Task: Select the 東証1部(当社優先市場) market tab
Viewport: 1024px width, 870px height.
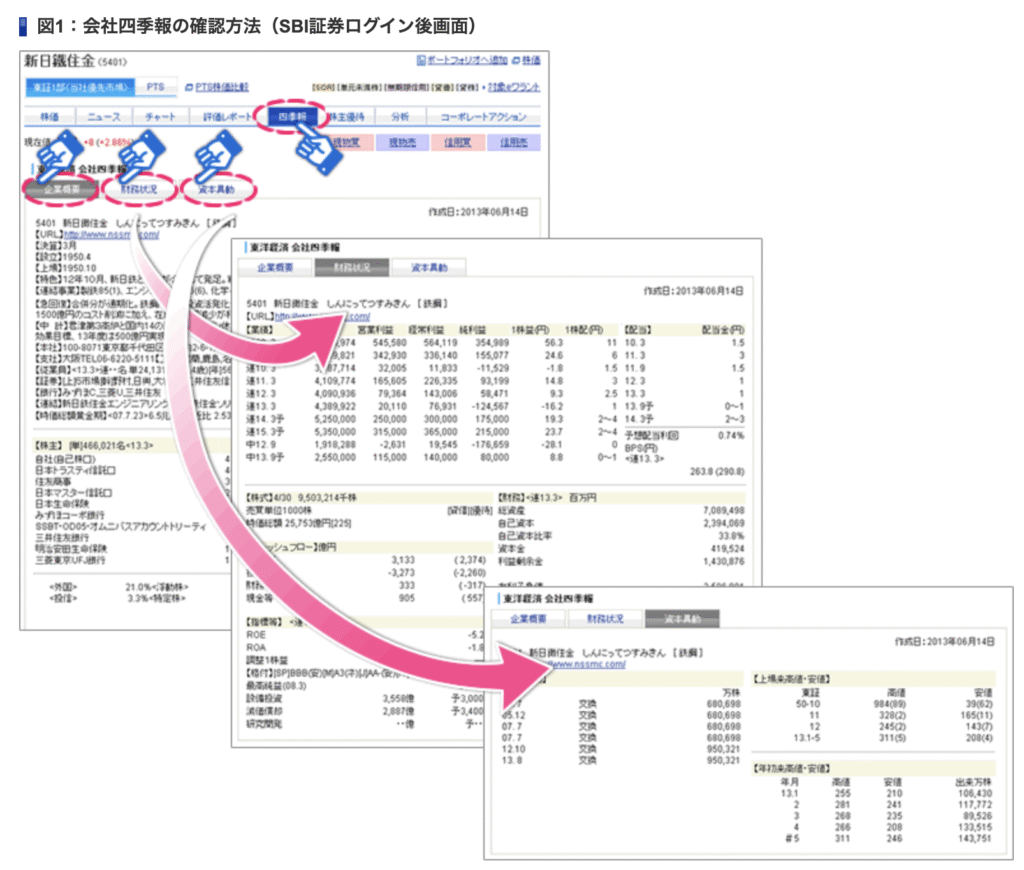Action: pos(80,87)
